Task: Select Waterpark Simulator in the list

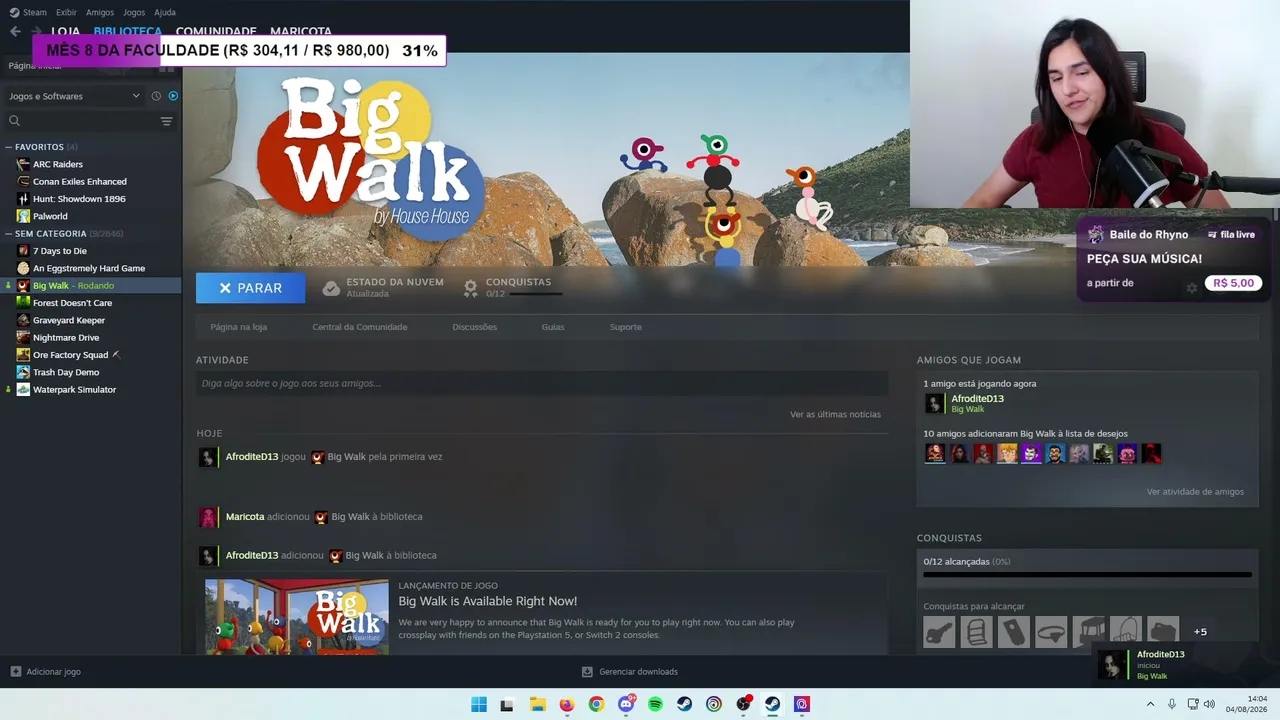Action: [x=74, y=390]
